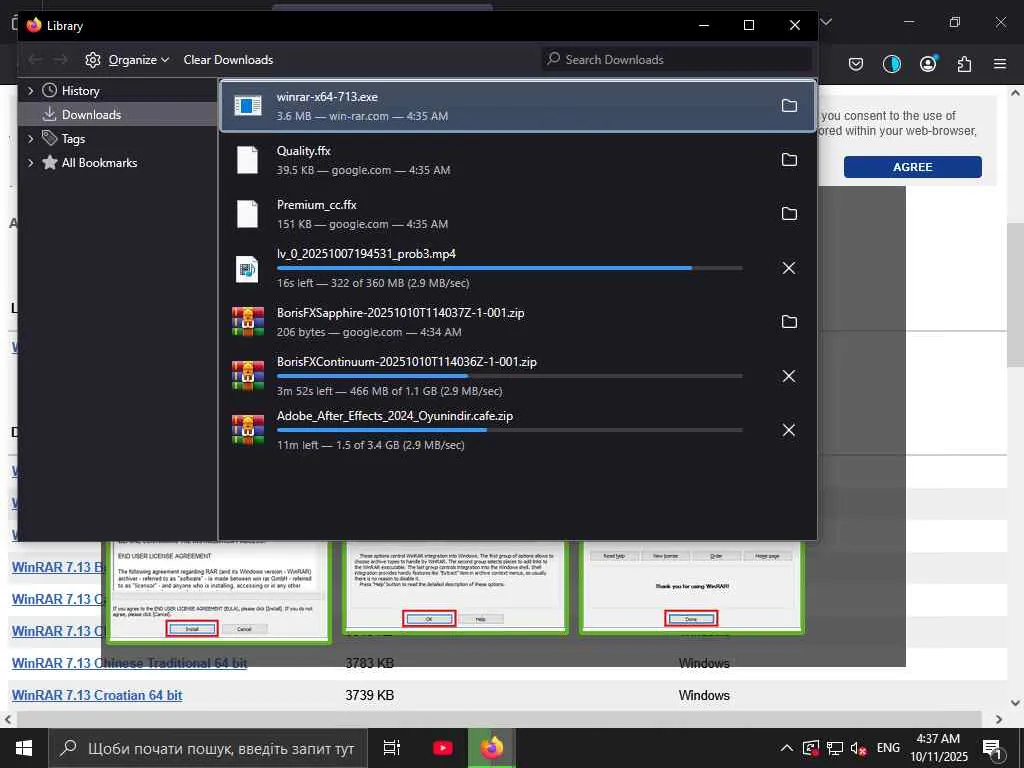The height and width of the screenshot is (768, 1024).
Task: Open Firefox extensions puzzle icon
Action: coord(964,64)
